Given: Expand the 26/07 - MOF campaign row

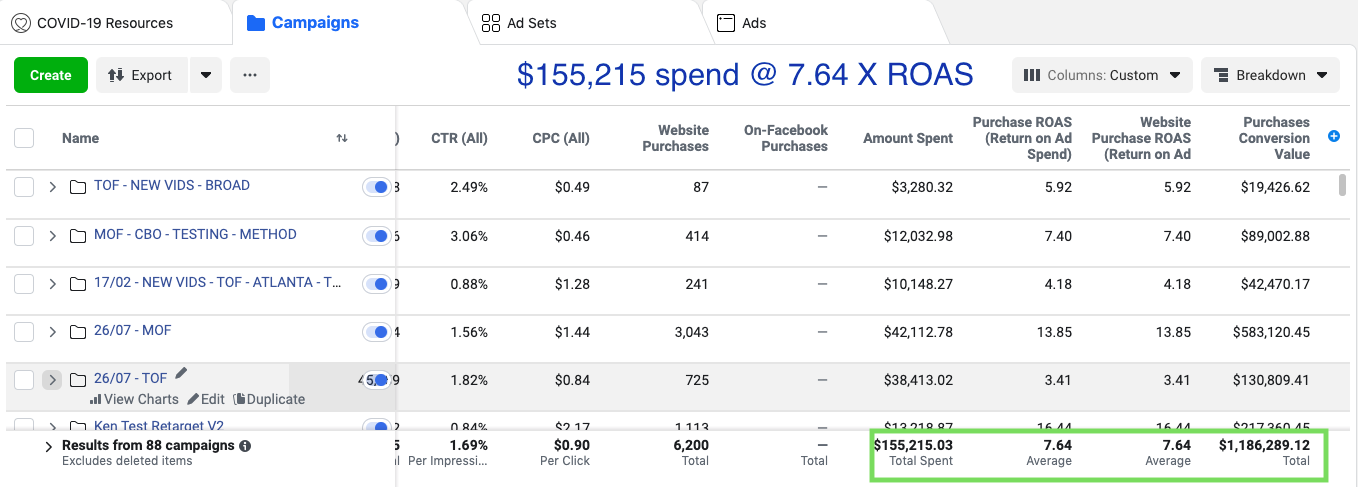Looking at the screenshot, I should pos(53,331).
